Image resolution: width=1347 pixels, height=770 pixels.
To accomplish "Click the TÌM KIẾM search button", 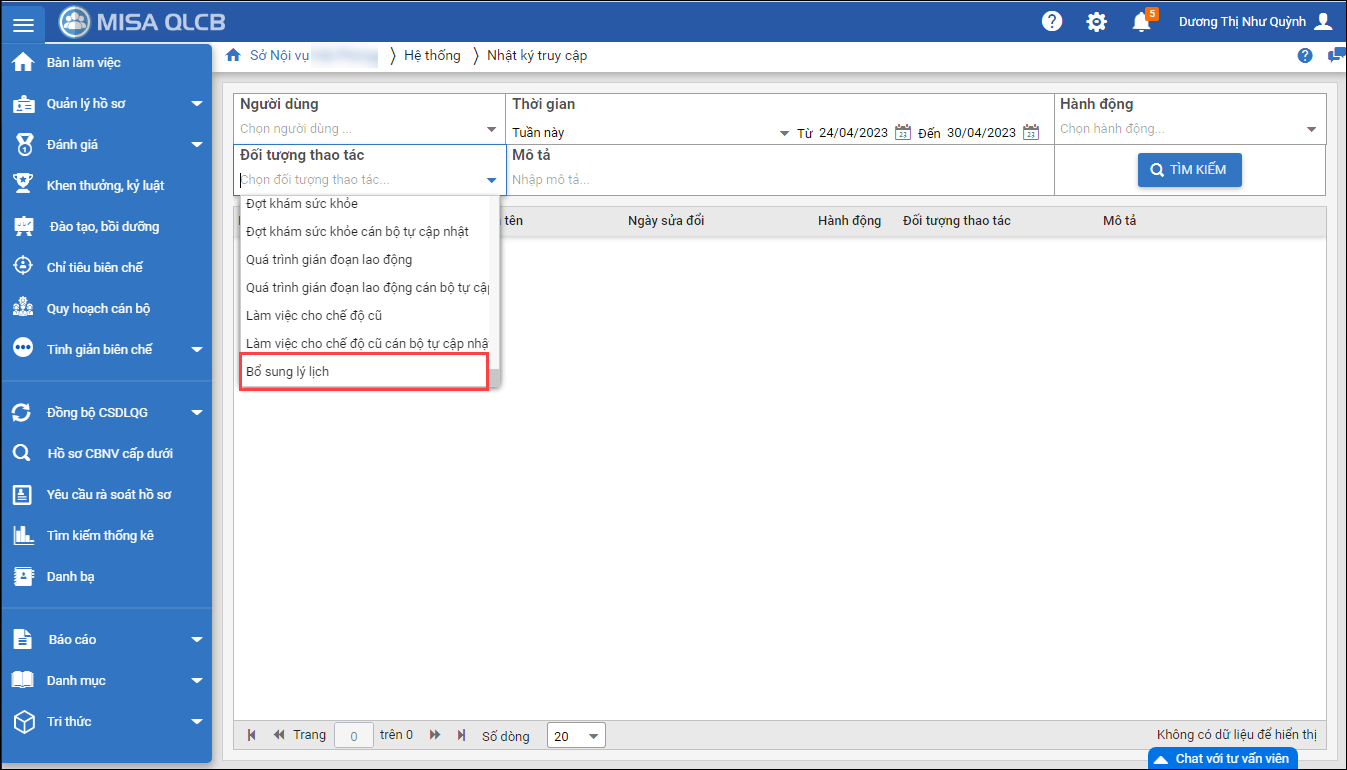I will tap(1189, 170).
